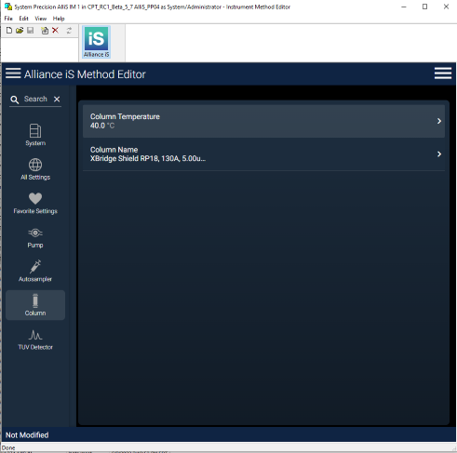
Task: Minimize the Instrument Method Editor window
Action: tap(404, 7)
